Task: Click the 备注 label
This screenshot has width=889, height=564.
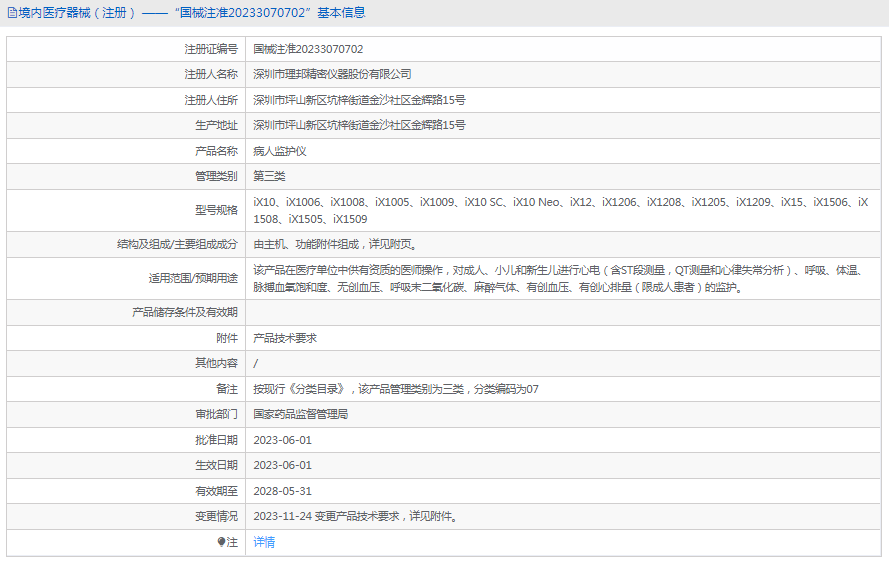Action: point(227,389)
